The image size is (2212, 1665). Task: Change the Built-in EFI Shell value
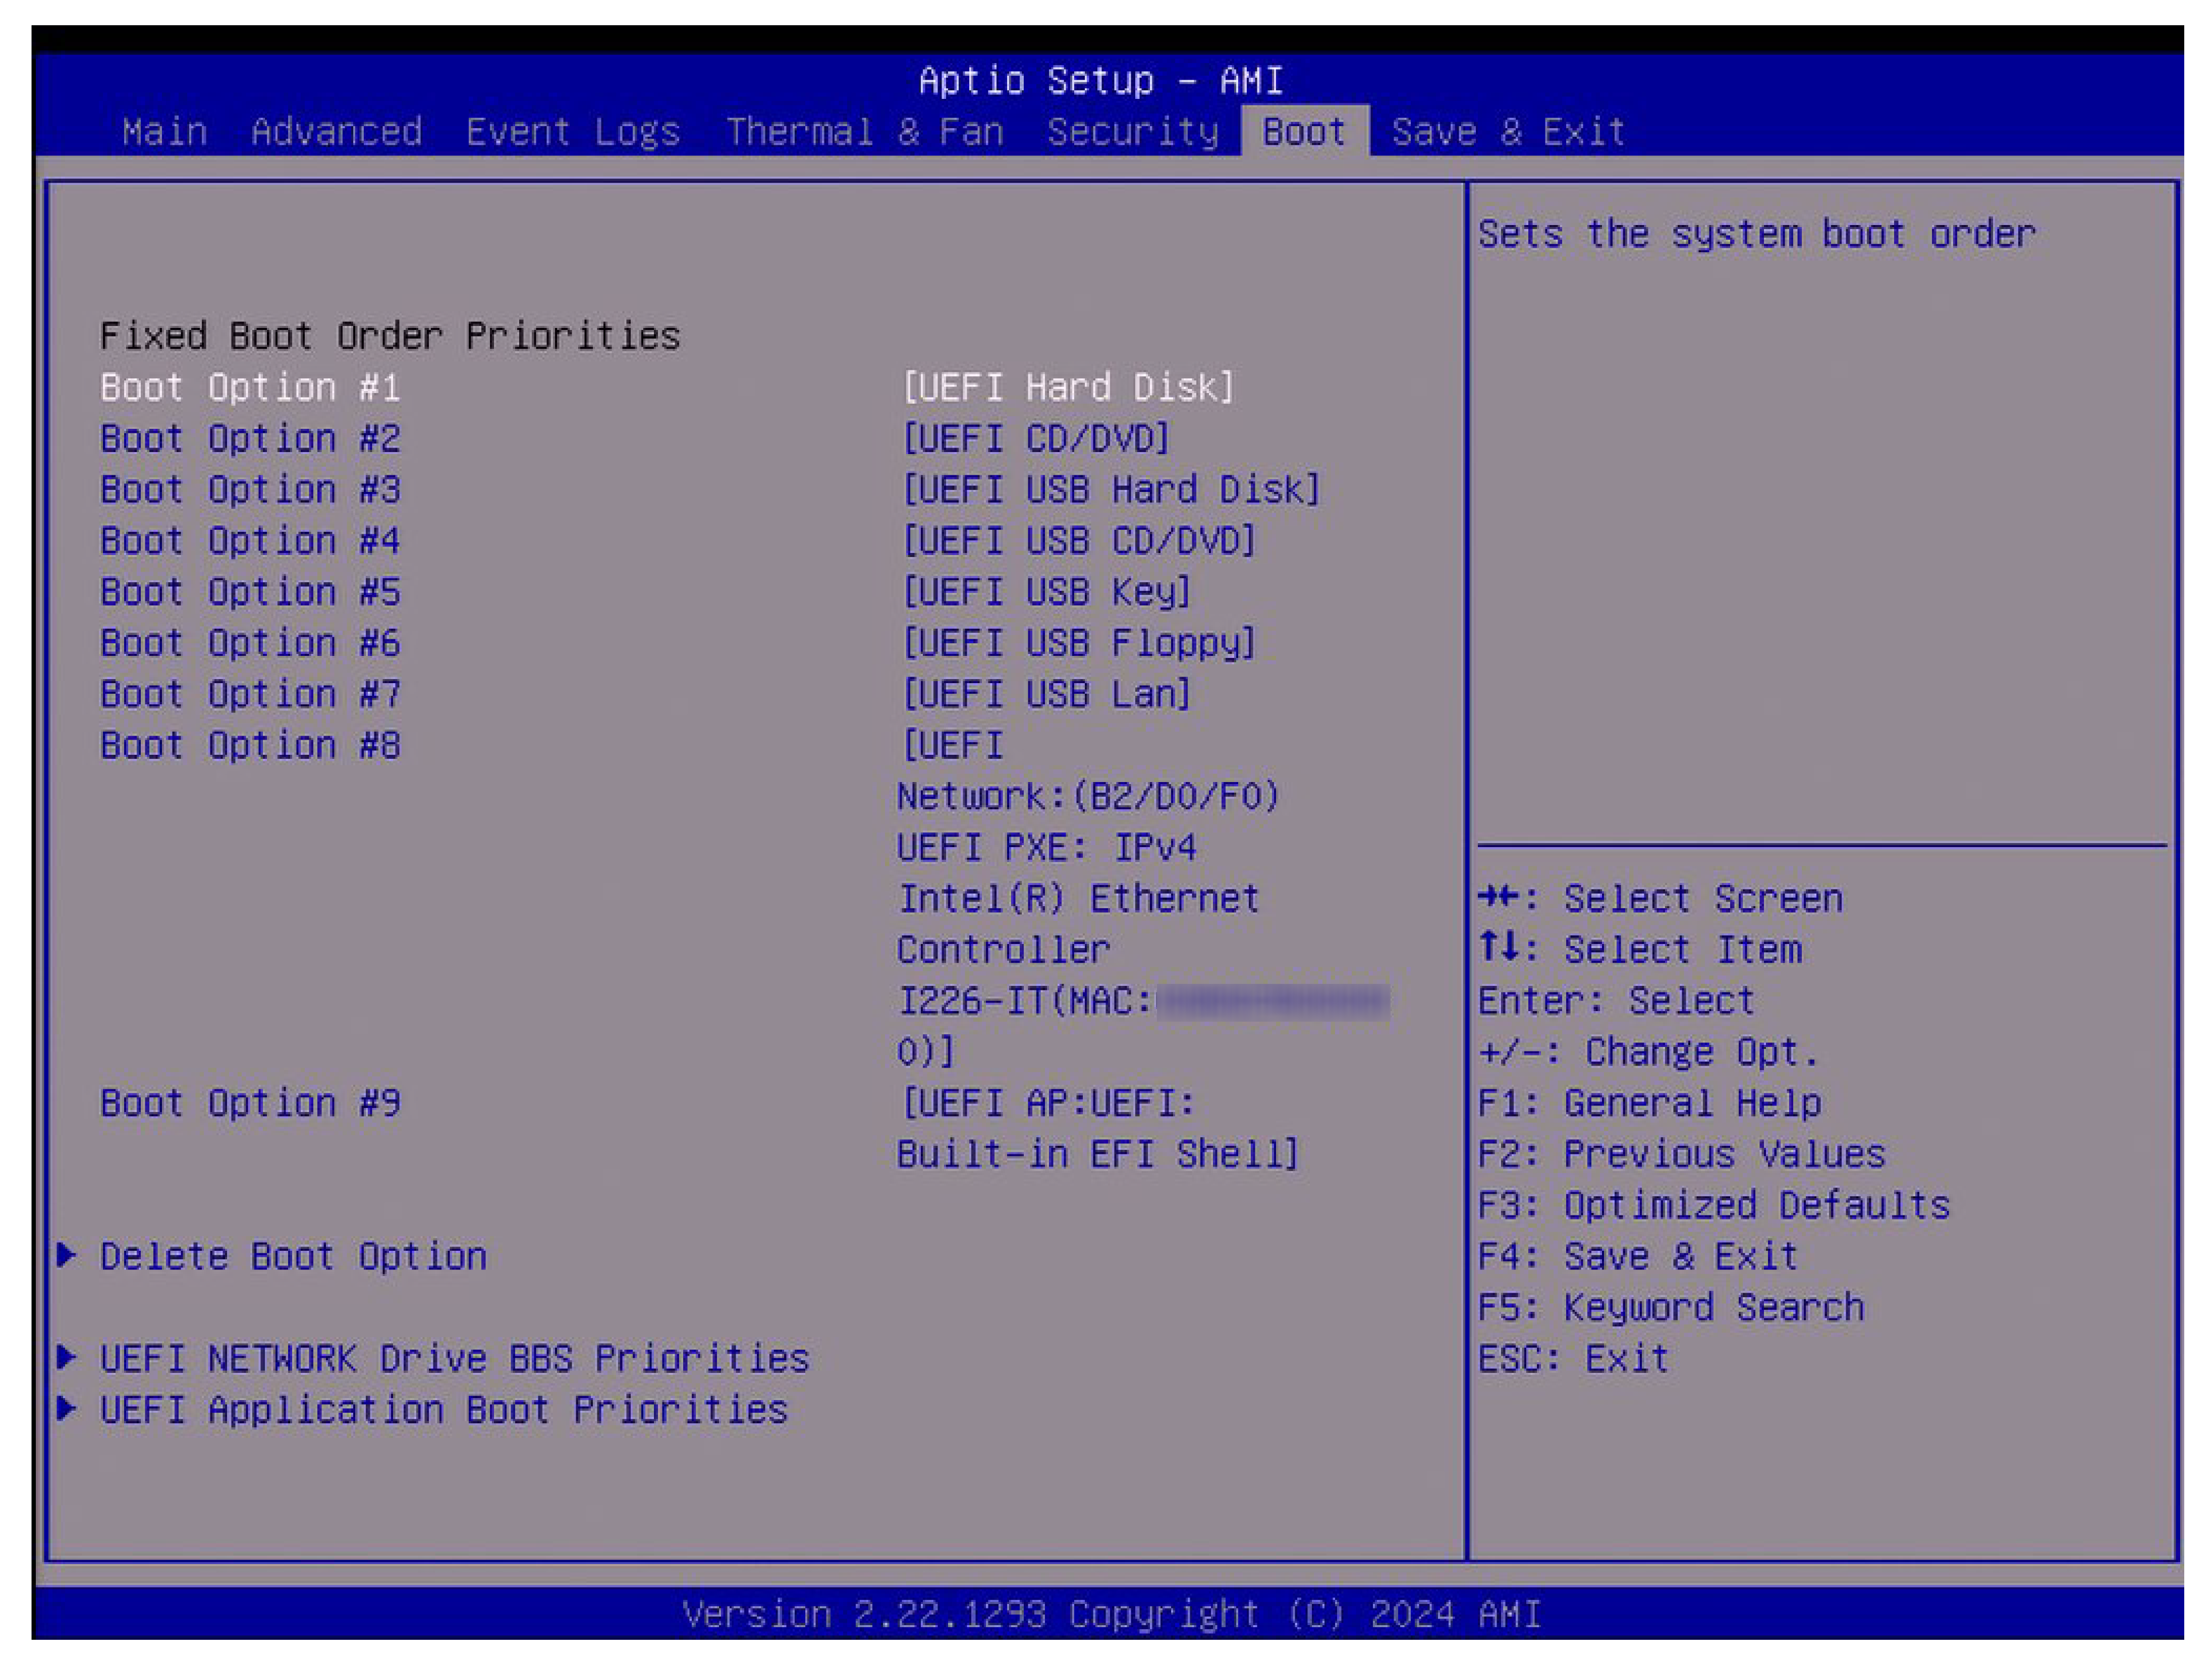1098,1129
